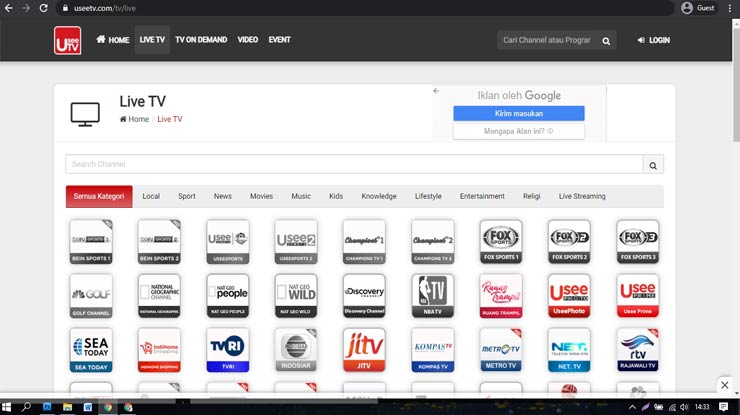740x415 pixels.
Task: Watch the TVRI channel
Action: [x=228, y=350]
